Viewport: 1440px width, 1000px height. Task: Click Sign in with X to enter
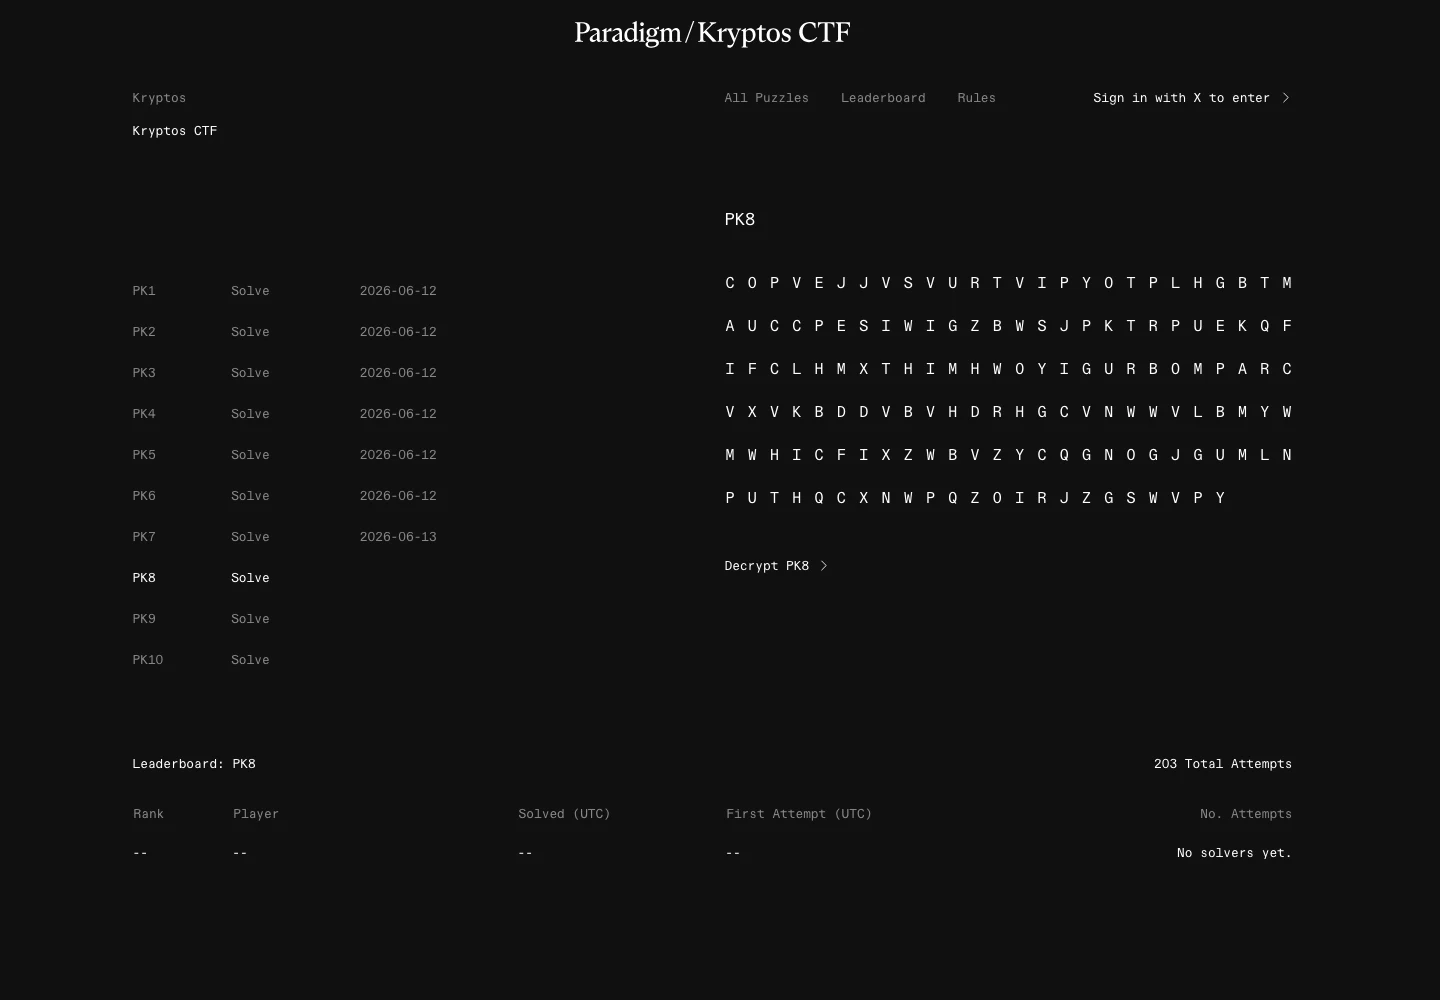tap(1181, 98)
